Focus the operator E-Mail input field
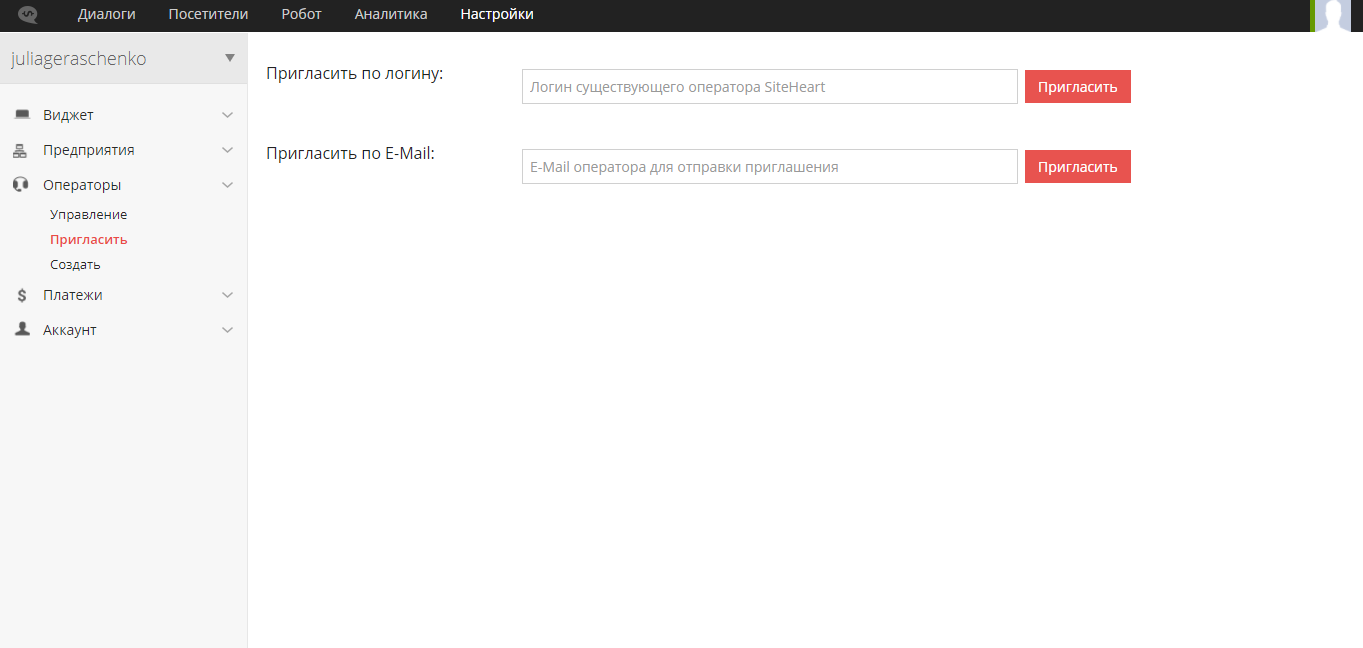 pos(770,166)
